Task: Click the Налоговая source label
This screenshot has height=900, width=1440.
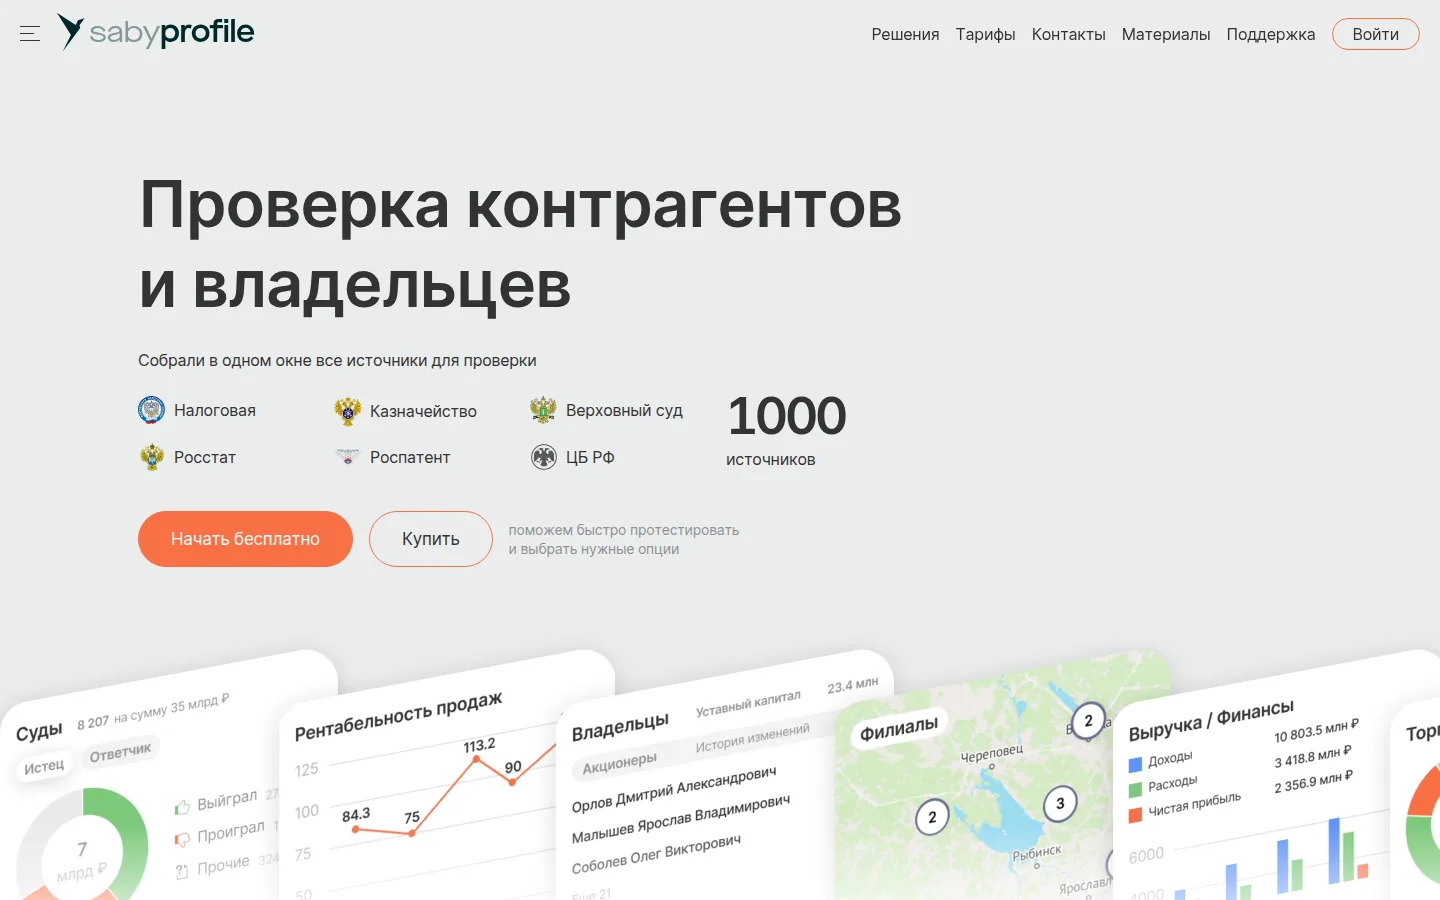Action: (215, 410)
